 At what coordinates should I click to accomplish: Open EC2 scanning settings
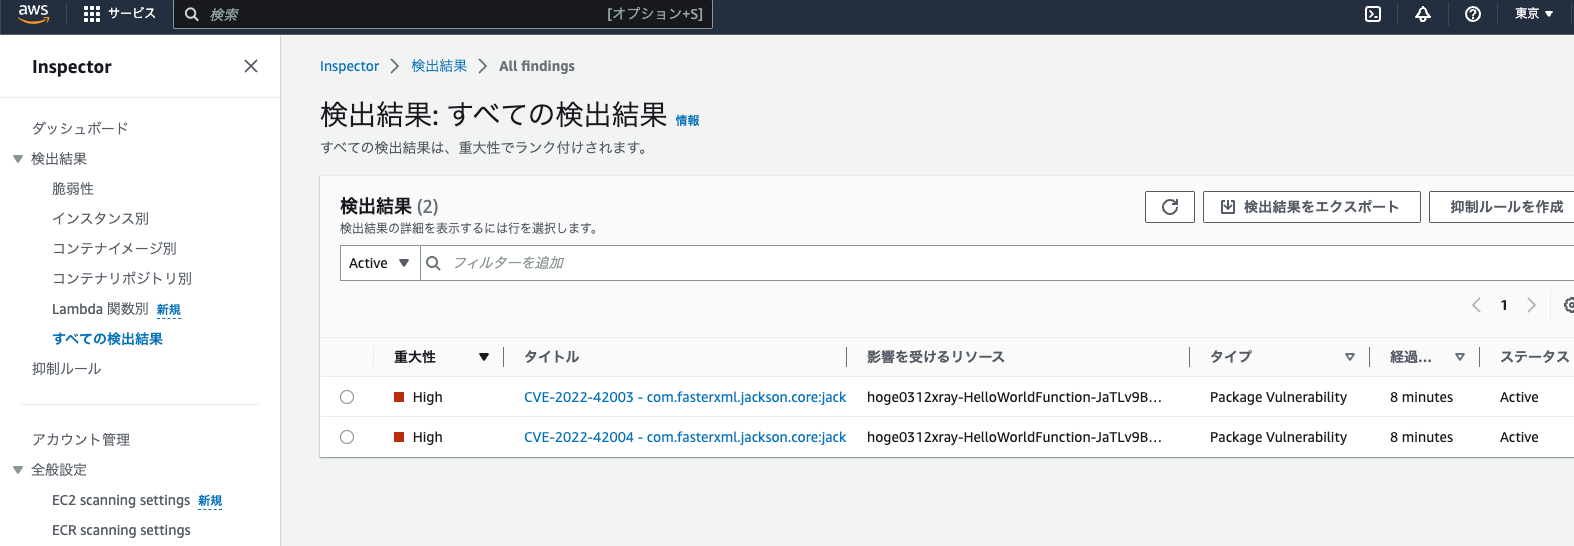[x=121, y=500]
